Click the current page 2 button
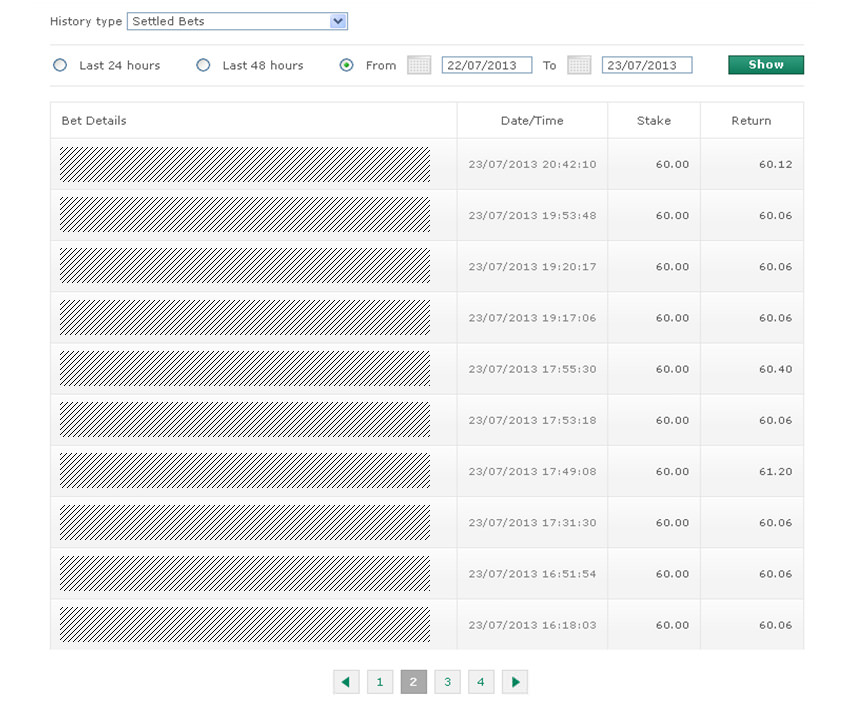Viewport: 854px width, 703px height. (x=413, y=682)
